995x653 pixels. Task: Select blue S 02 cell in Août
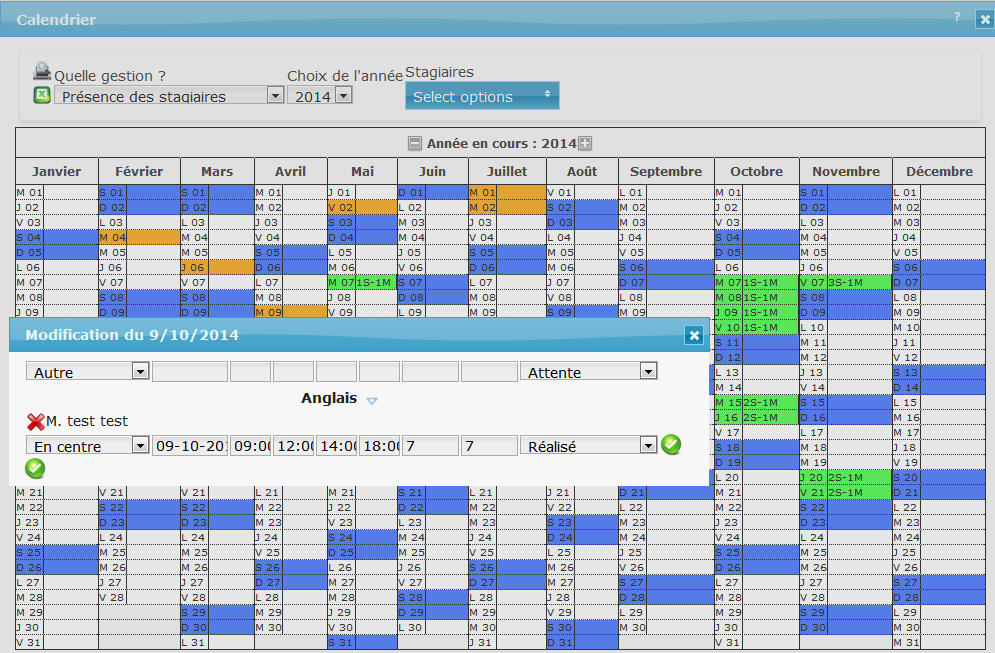coord(582,207)
